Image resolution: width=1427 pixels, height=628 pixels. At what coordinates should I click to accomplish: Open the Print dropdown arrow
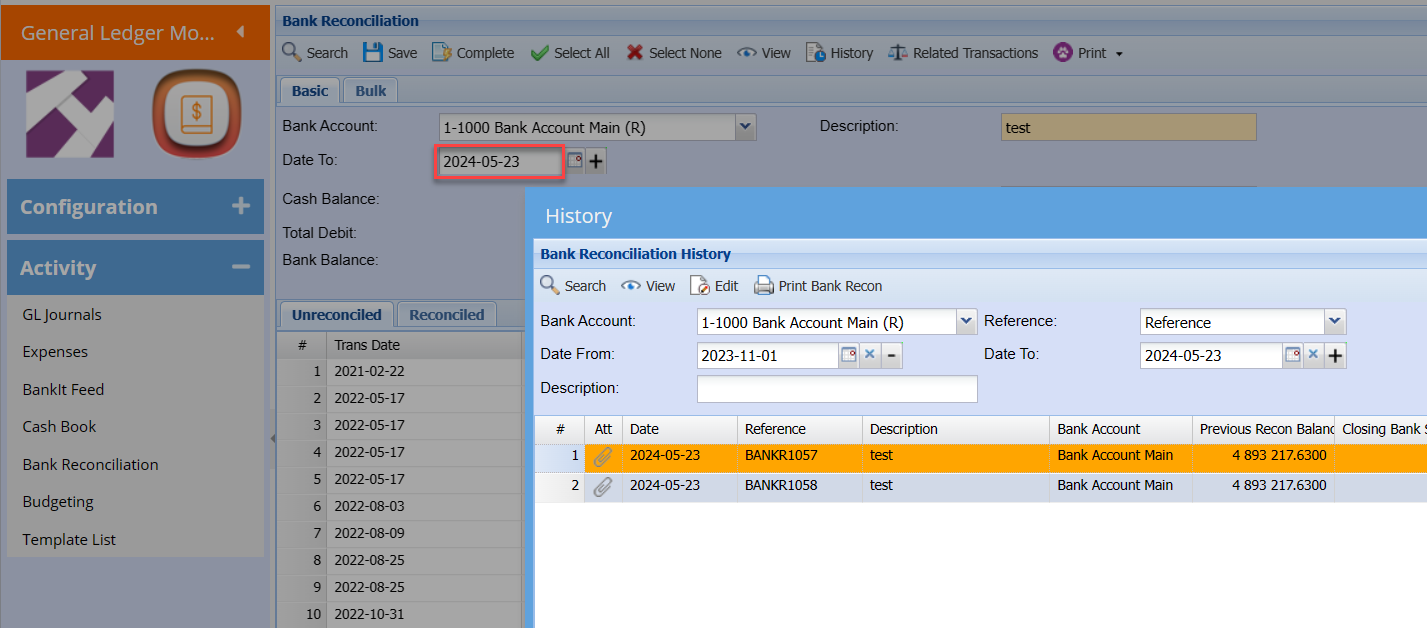point(1119,54)
